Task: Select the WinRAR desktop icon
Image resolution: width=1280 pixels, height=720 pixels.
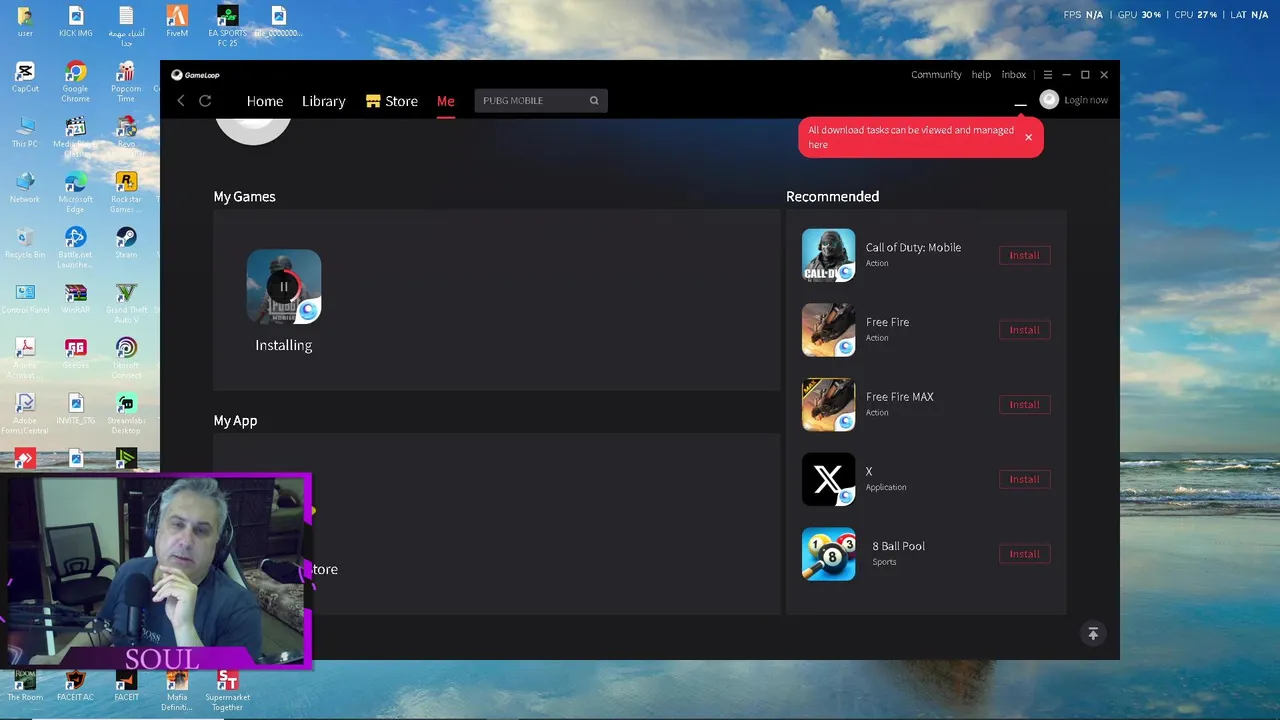Action: [75, 298]
